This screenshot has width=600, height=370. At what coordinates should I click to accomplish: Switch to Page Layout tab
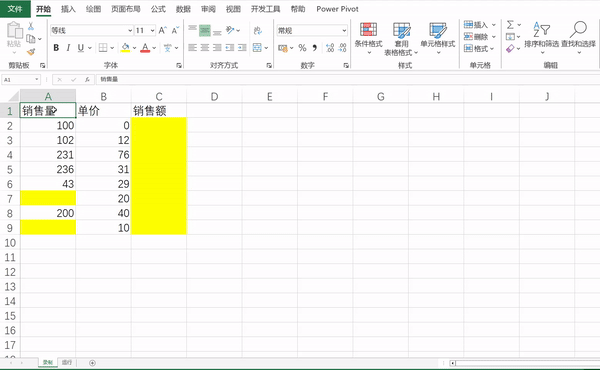(x=126, y=9)
